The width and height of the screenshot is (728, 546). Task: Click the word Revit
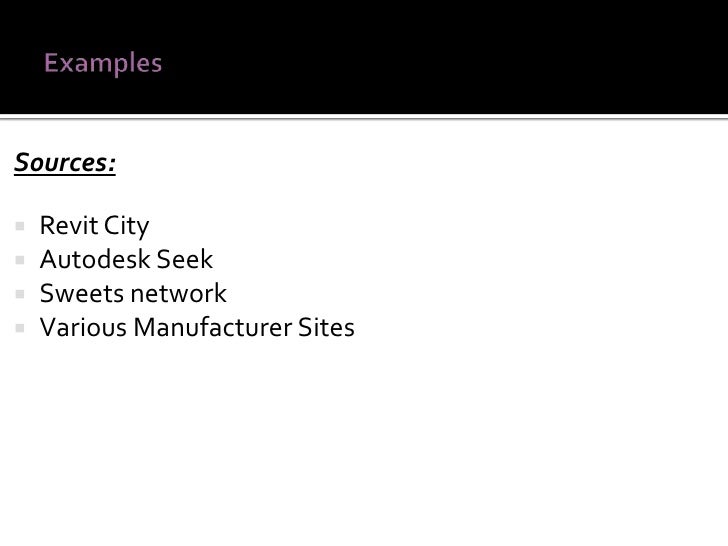(x=69, y=226)
